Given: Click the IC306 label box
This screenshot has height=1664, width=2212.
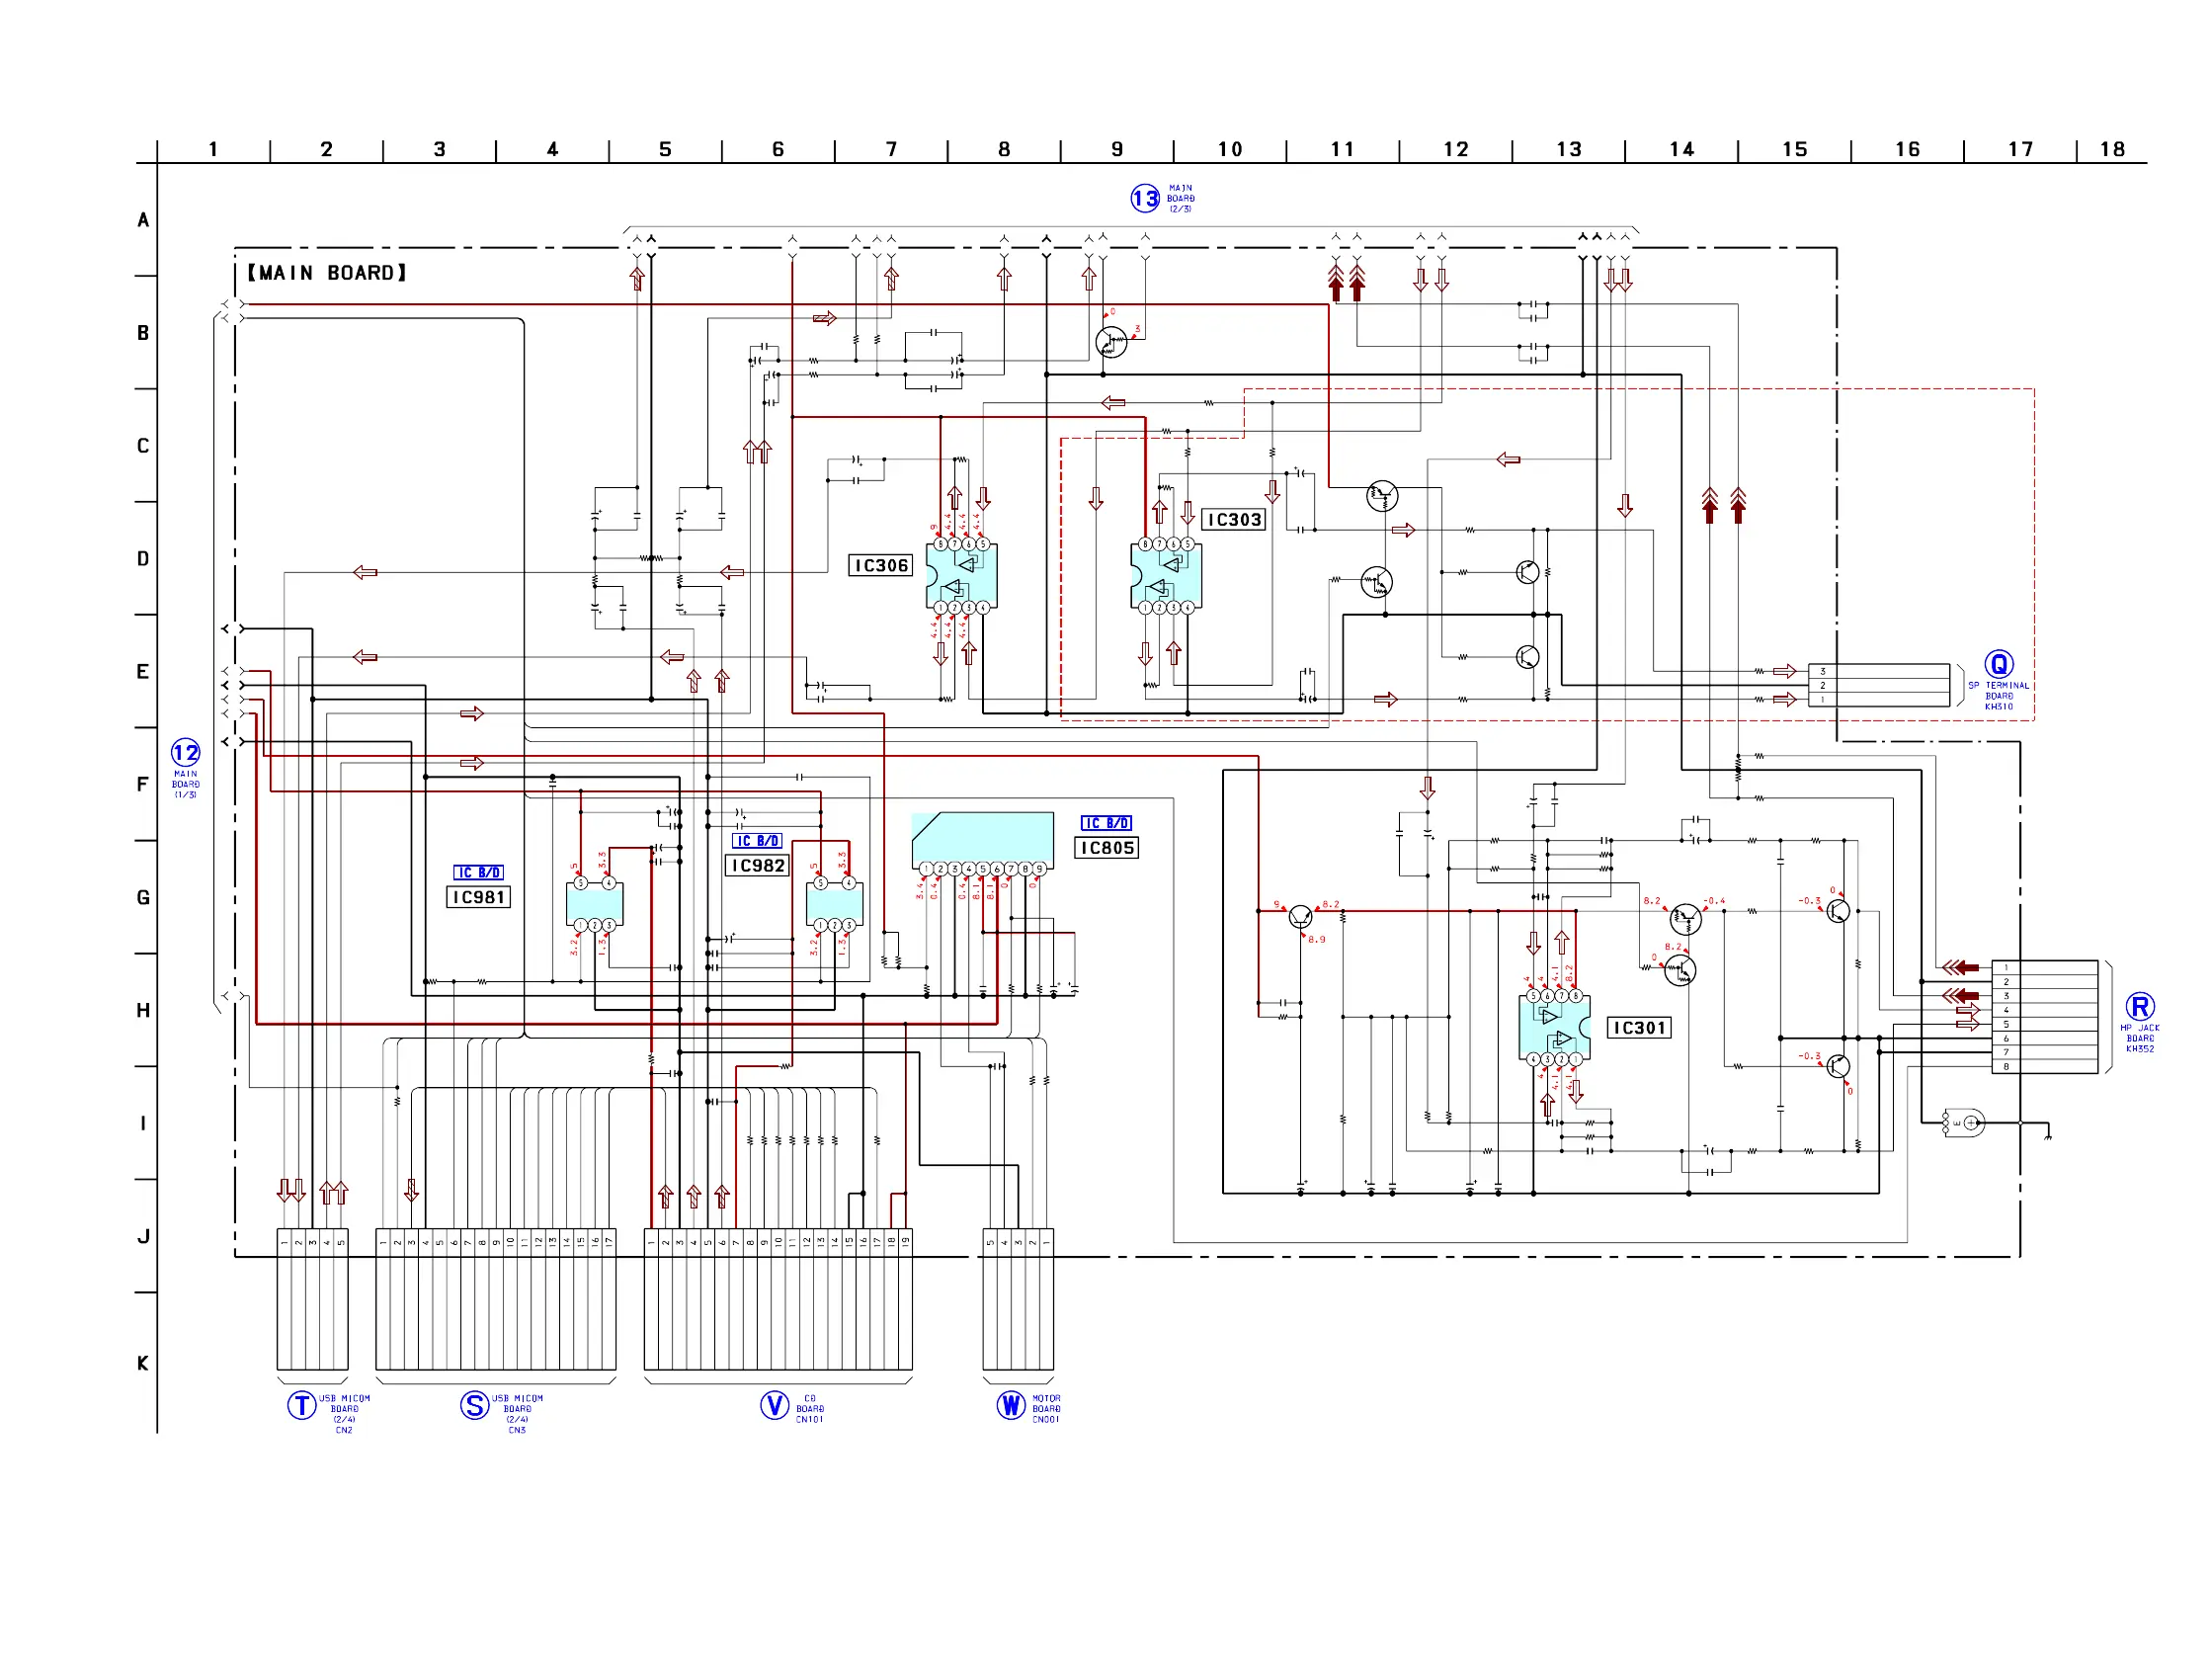Looking at the screenshot, I should click(880, 566).
